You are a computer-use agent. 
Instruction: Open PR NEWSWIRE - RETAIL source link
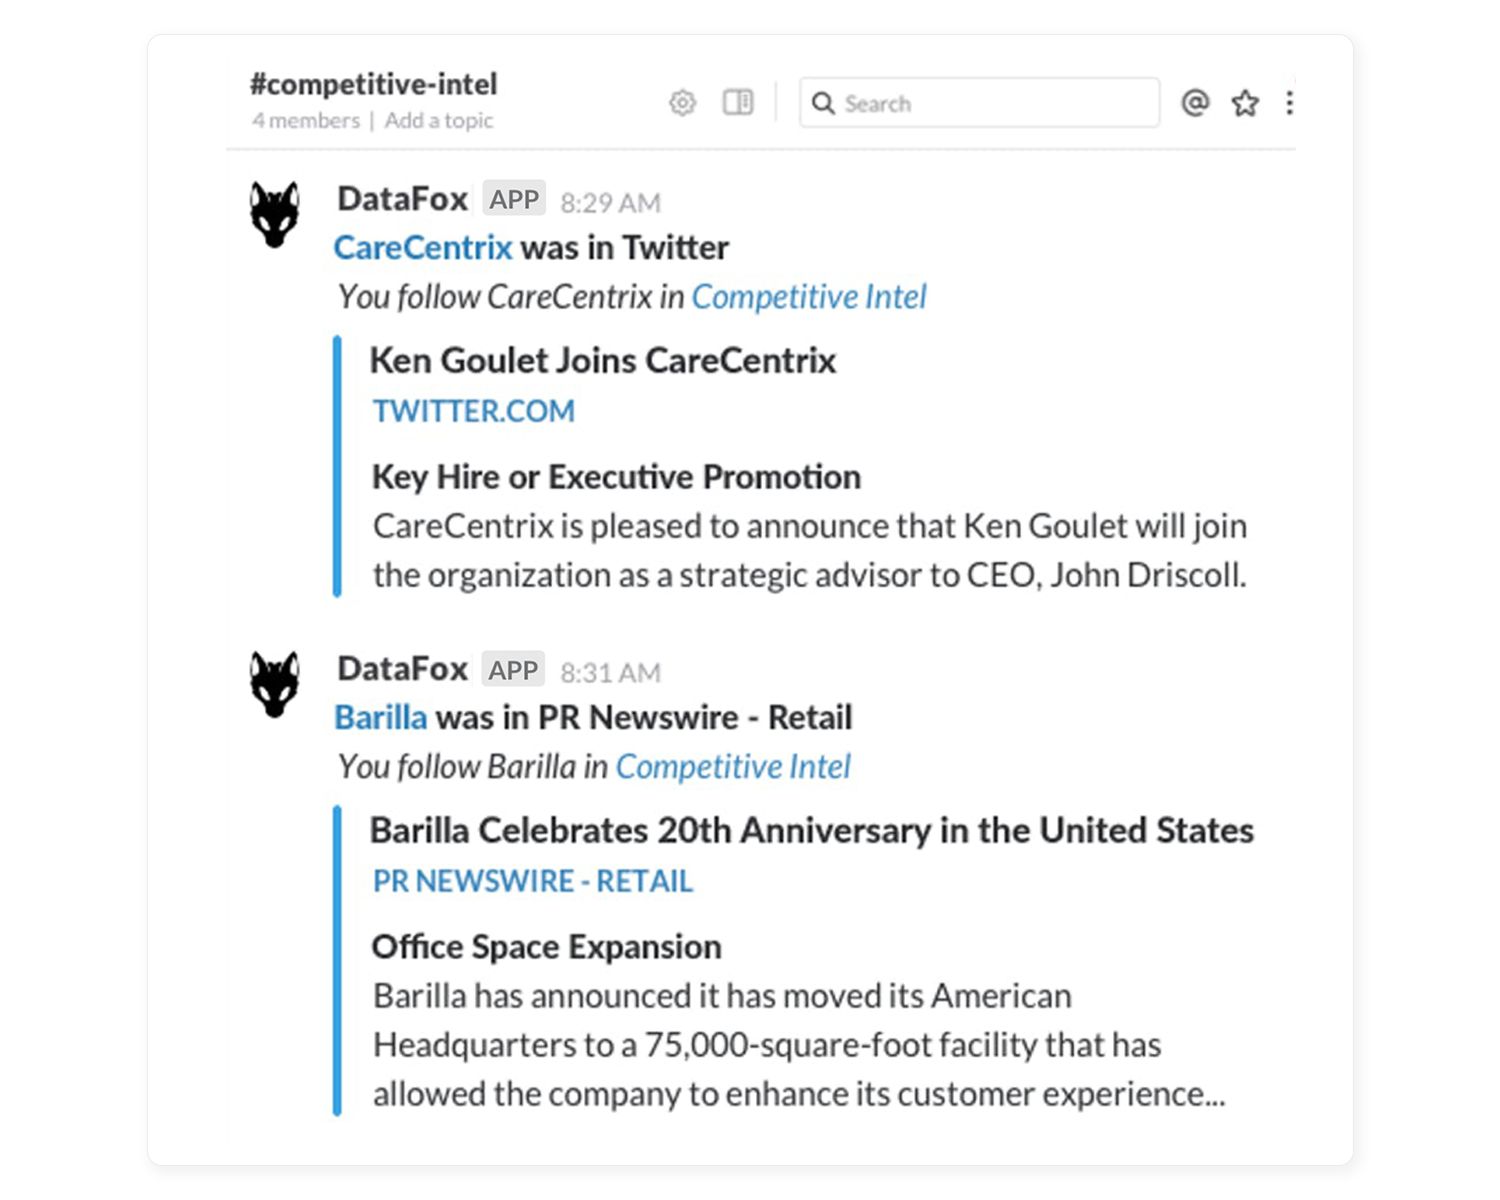tap(533, 881)
